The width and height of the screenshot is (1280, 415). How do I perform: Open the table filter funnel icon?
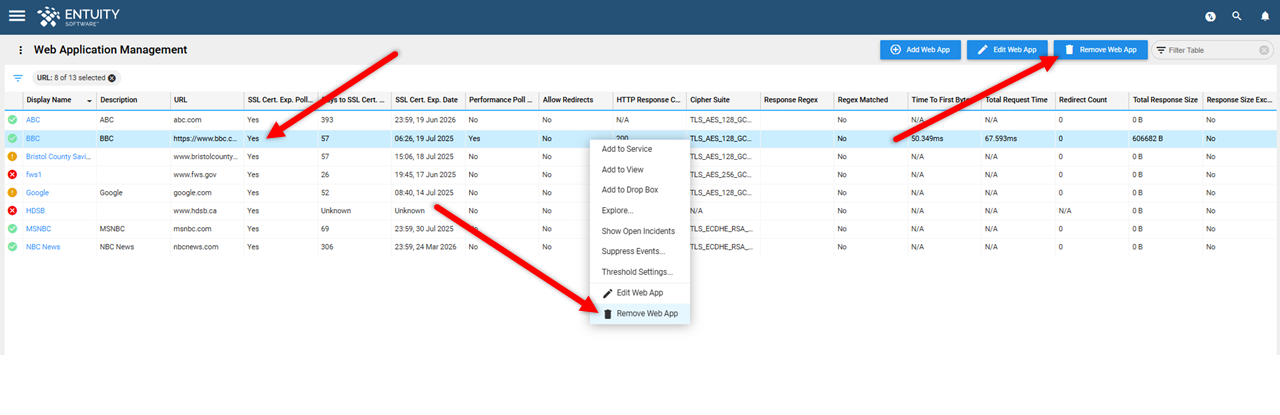click(18, 78)
